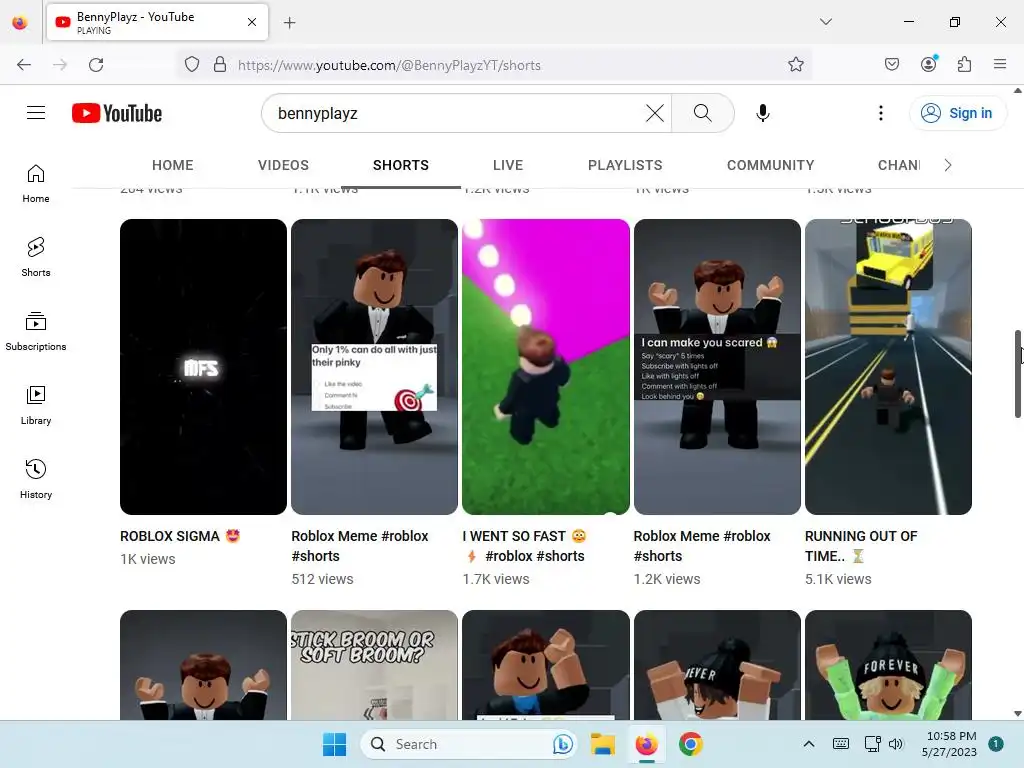The height and width of the screenshot is (768, 1024).
Task: Open the Firefox account icon
Action: coord(929,65)
